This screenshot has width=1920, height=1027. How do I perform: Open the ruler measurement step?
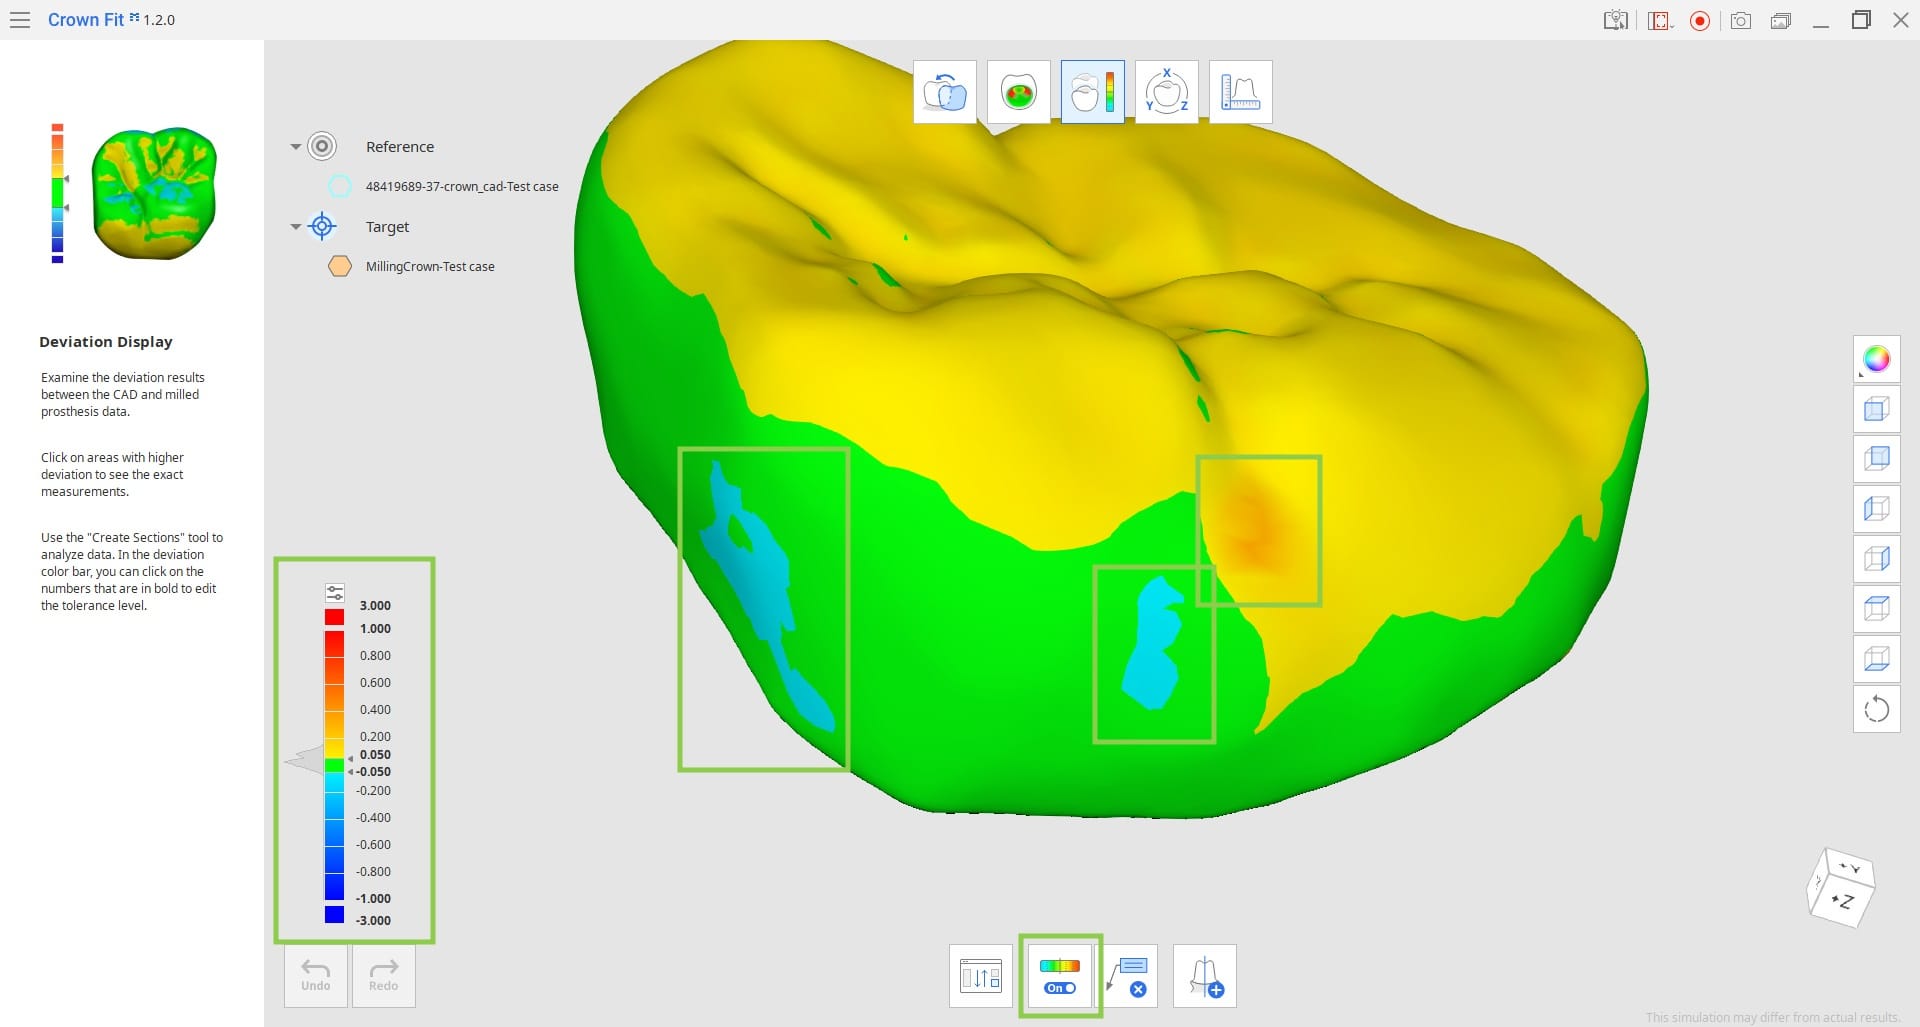pos(1240,92)
